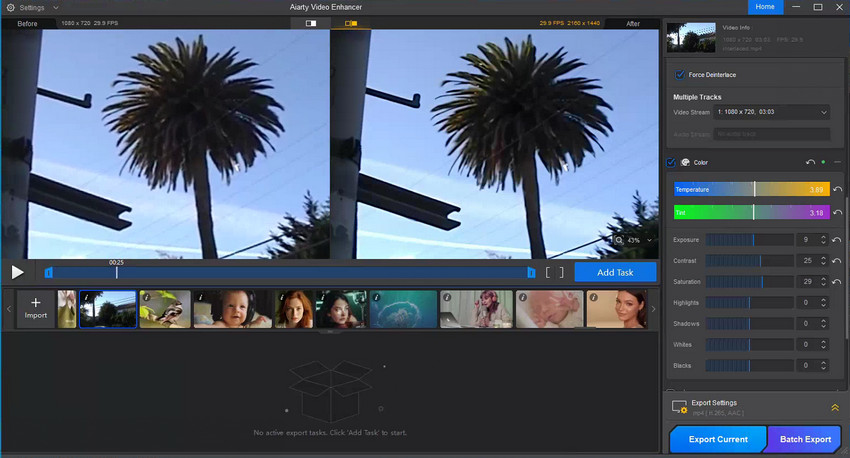850x458 pixels.
Task: Select the baby with headphones thumbnail
Action: pyautogui.click(x=233, y=309)
